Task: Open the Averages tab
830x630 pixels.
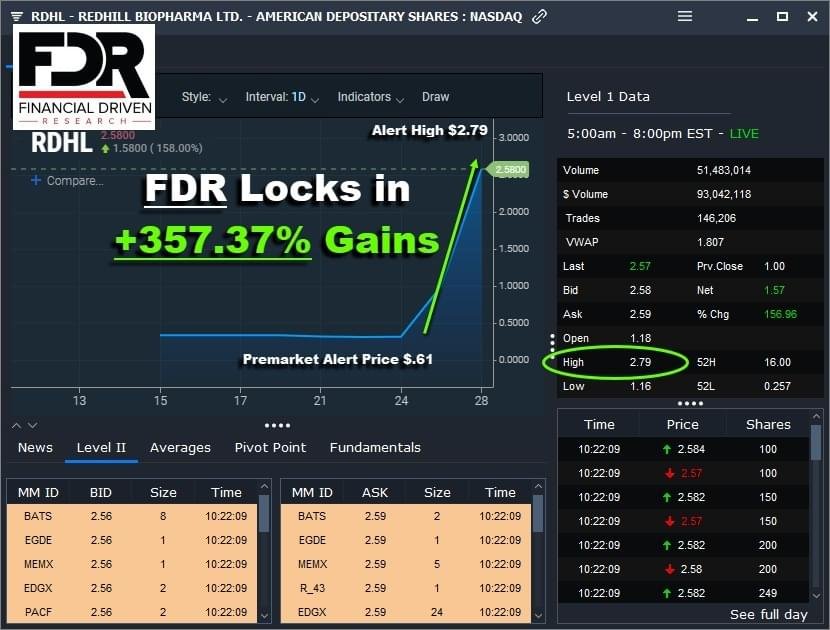Action: pos(180,448)
